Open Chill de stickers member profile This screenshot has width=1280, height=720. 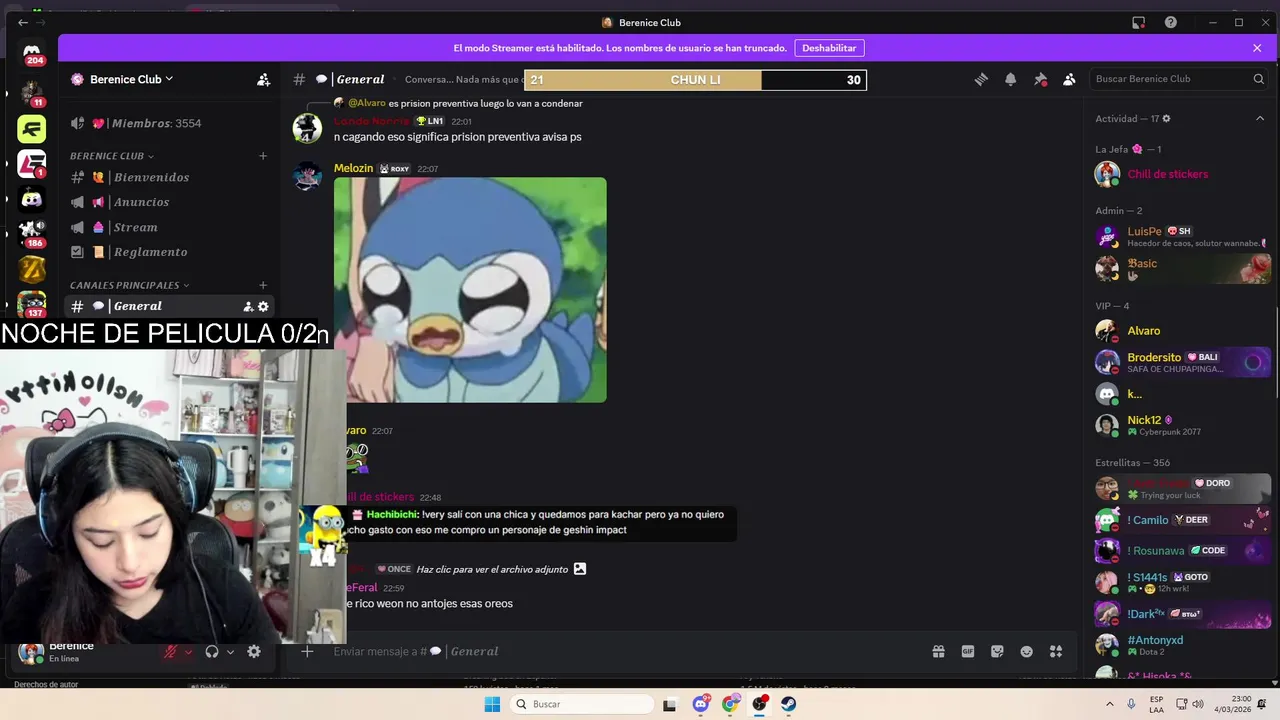tap(1180, 174)
